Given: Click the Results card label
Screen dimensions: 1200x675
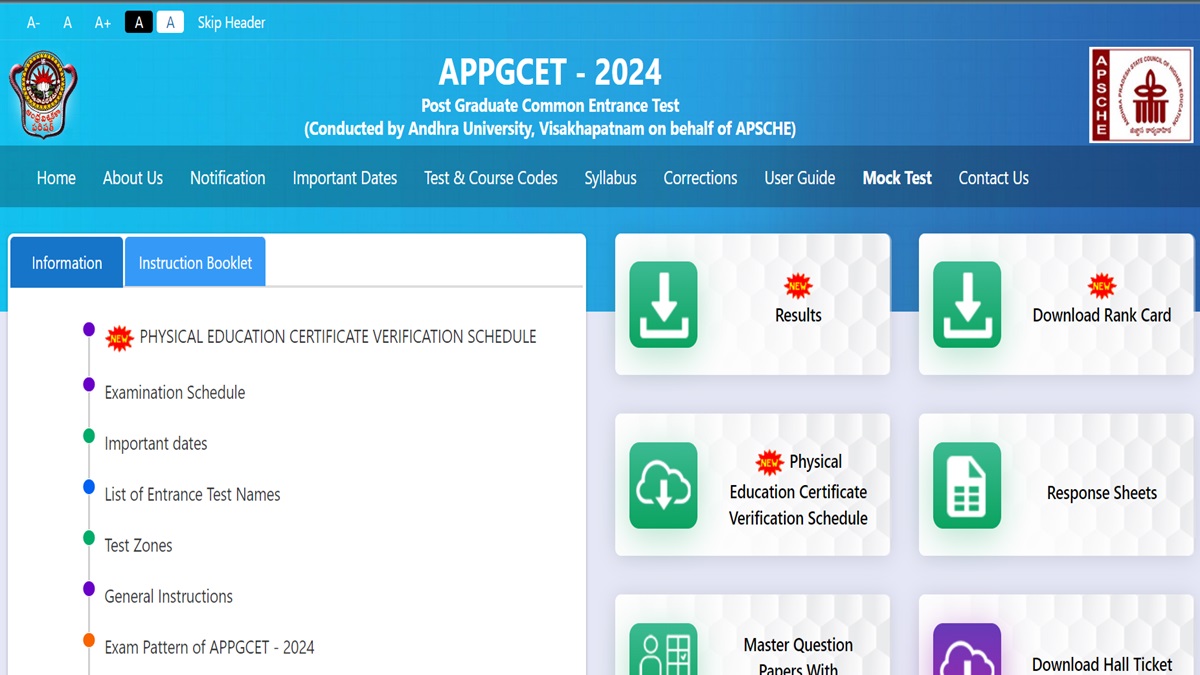Looking at the screenshot, I should coord(798,315).
